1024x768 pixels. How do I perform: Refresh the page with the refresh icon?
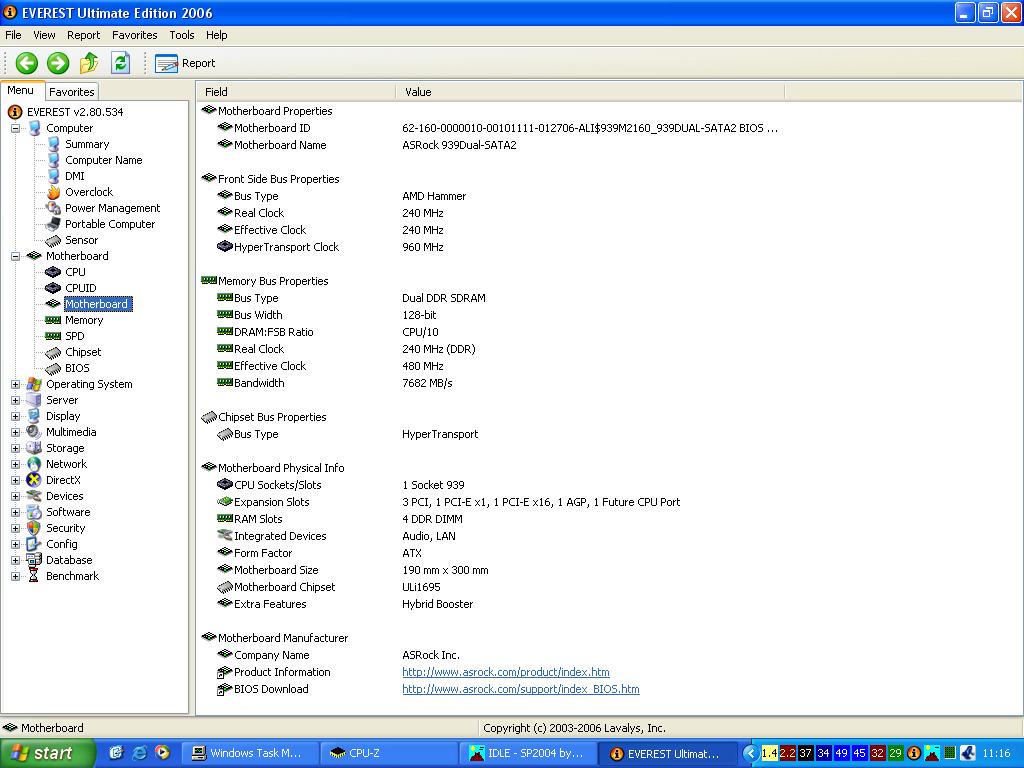click(120, 63)
